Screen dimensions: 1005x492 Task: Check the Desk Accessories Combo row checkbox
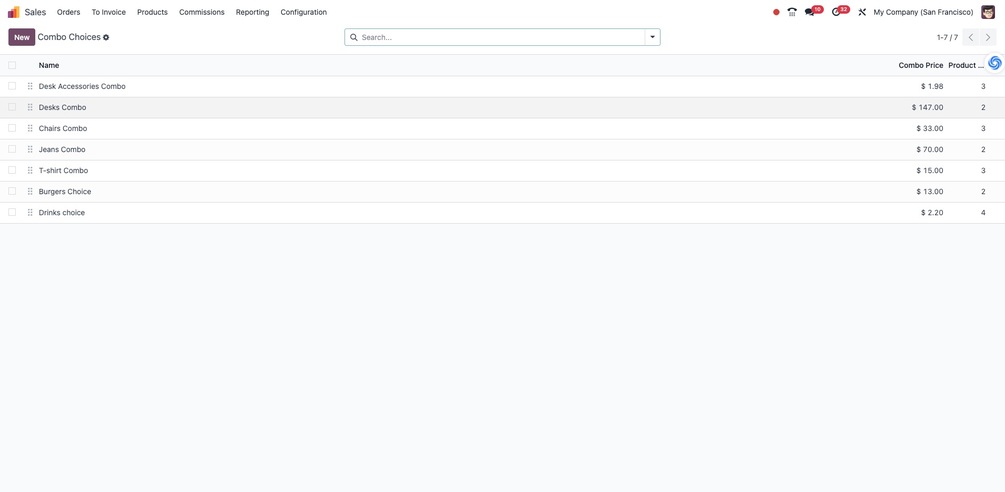coord(12,86)
